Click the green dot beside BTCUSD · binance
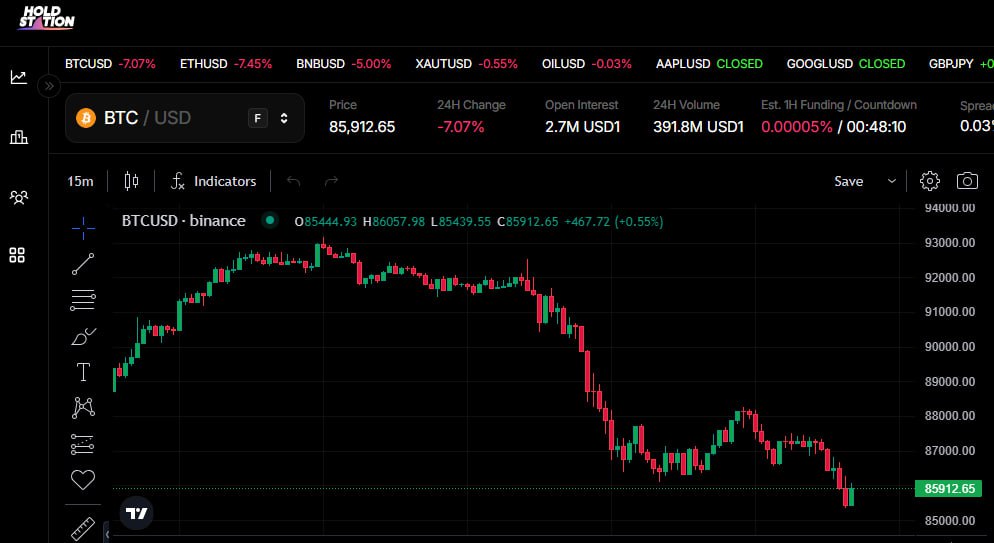This screenshot has height=543, width=994. point(270,220)
